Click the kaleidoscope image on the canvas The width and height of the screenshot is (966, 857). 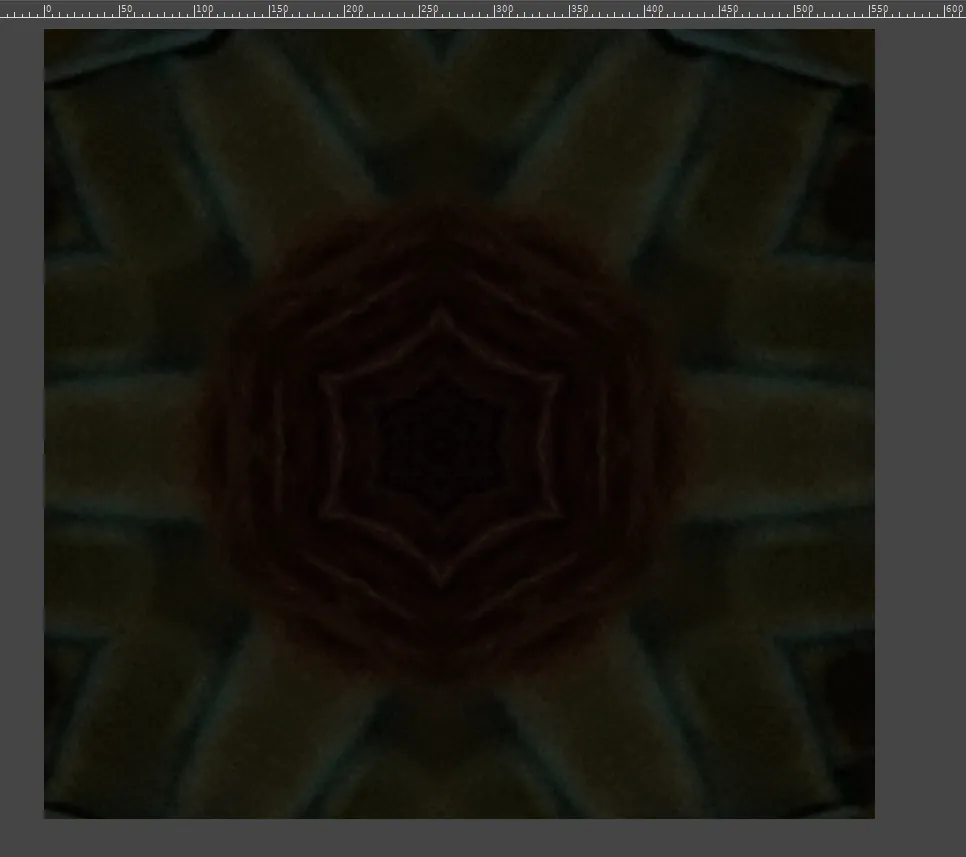459,424
